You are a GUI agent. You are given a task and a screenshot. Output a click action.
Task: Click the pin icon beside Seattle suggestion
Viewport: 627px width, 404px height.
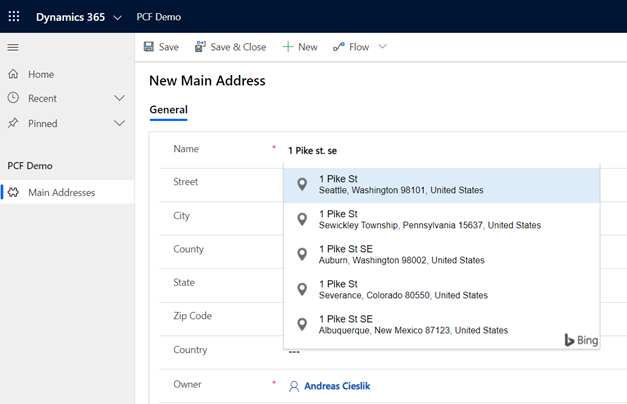point(302,184)
